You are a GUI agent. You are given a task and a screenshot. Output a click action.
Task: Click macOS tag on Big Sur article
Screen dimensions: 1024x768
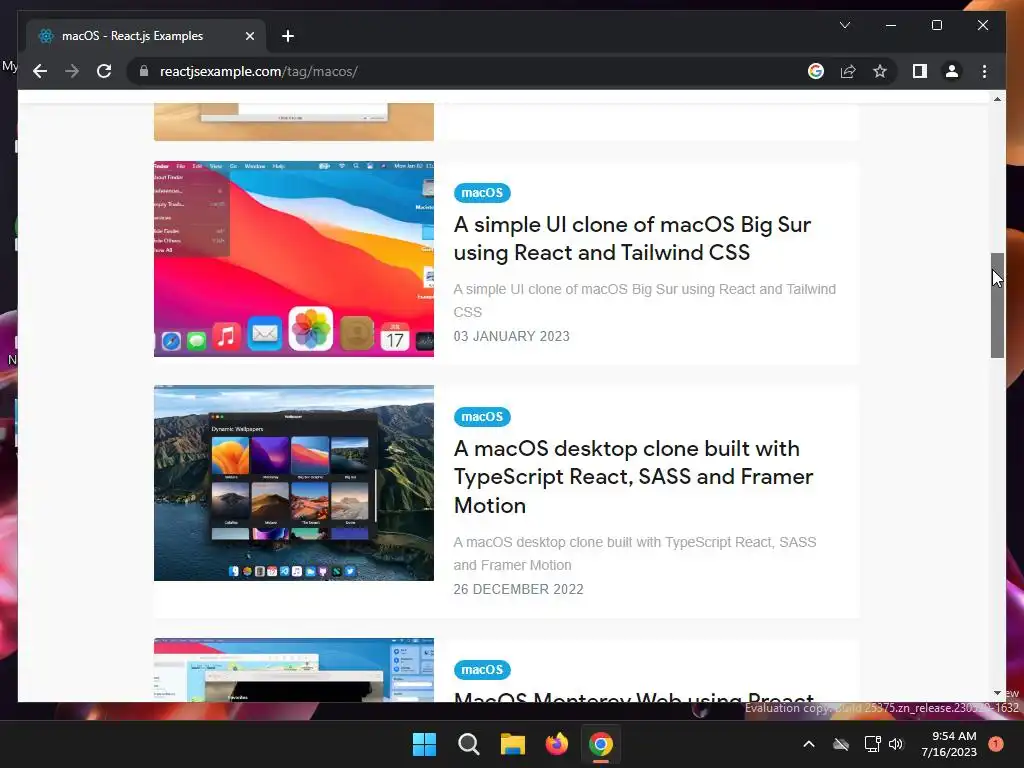[482, 193]
